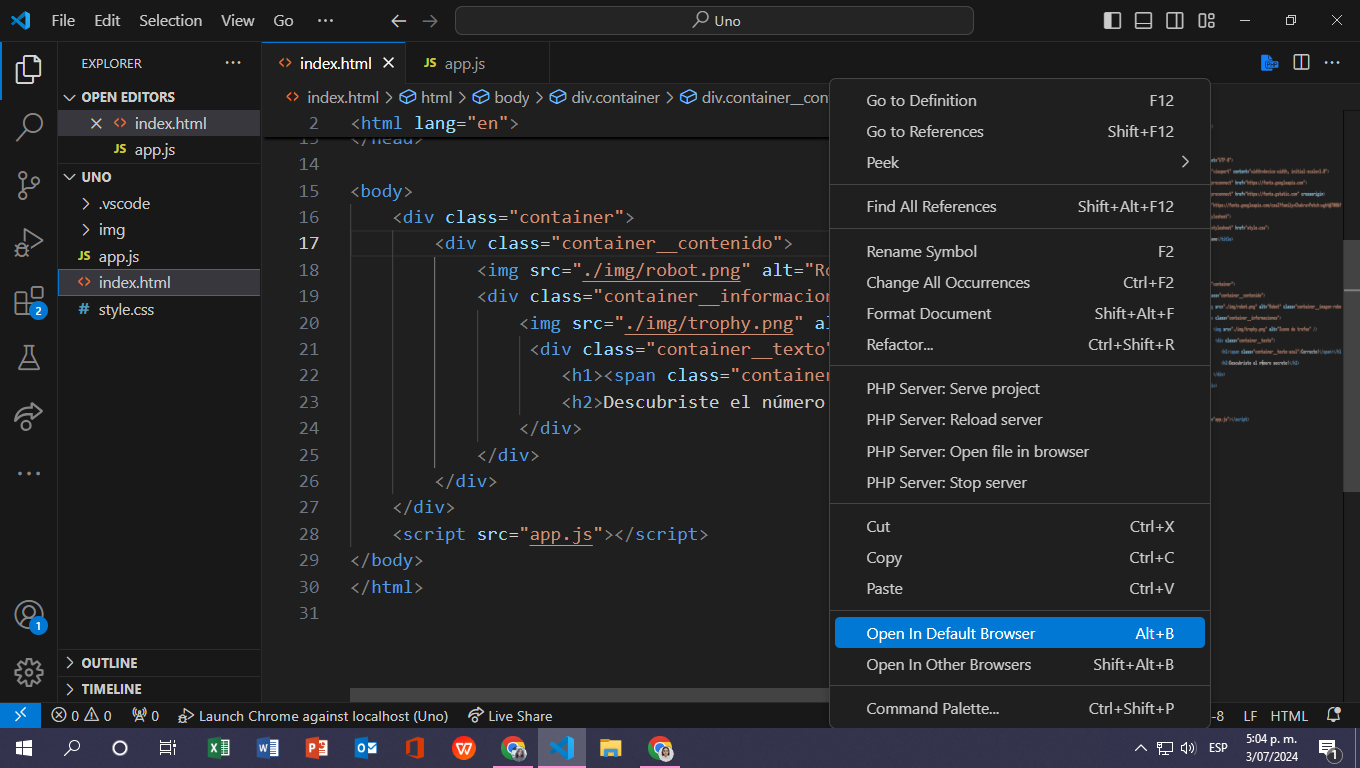Click the Uno command center search box
The image size is (1360, 768).
tap(714, 20)
